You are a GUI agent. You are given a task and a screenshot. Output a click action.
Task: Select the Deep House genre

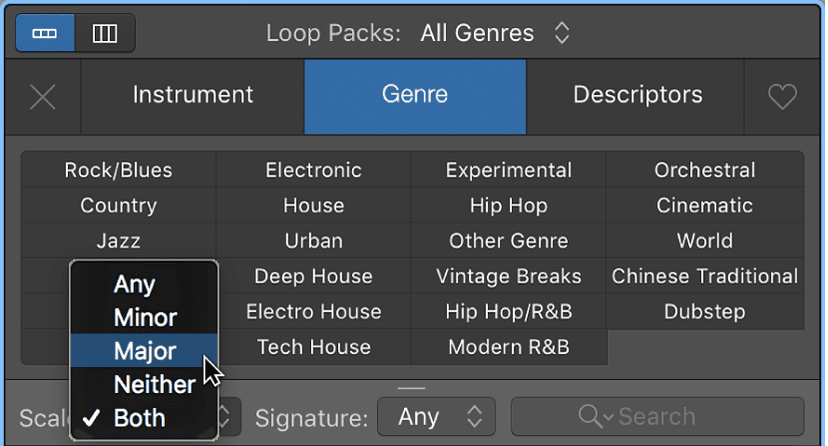314,276
